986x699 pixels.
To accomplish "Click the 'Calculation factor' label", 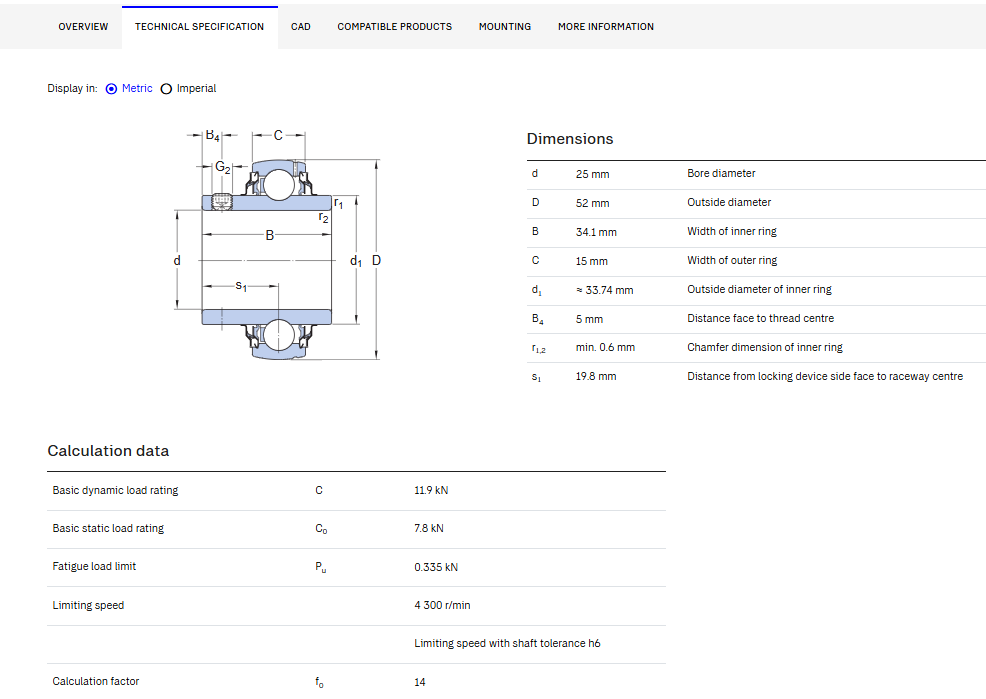I will click(x=96, y=681).
